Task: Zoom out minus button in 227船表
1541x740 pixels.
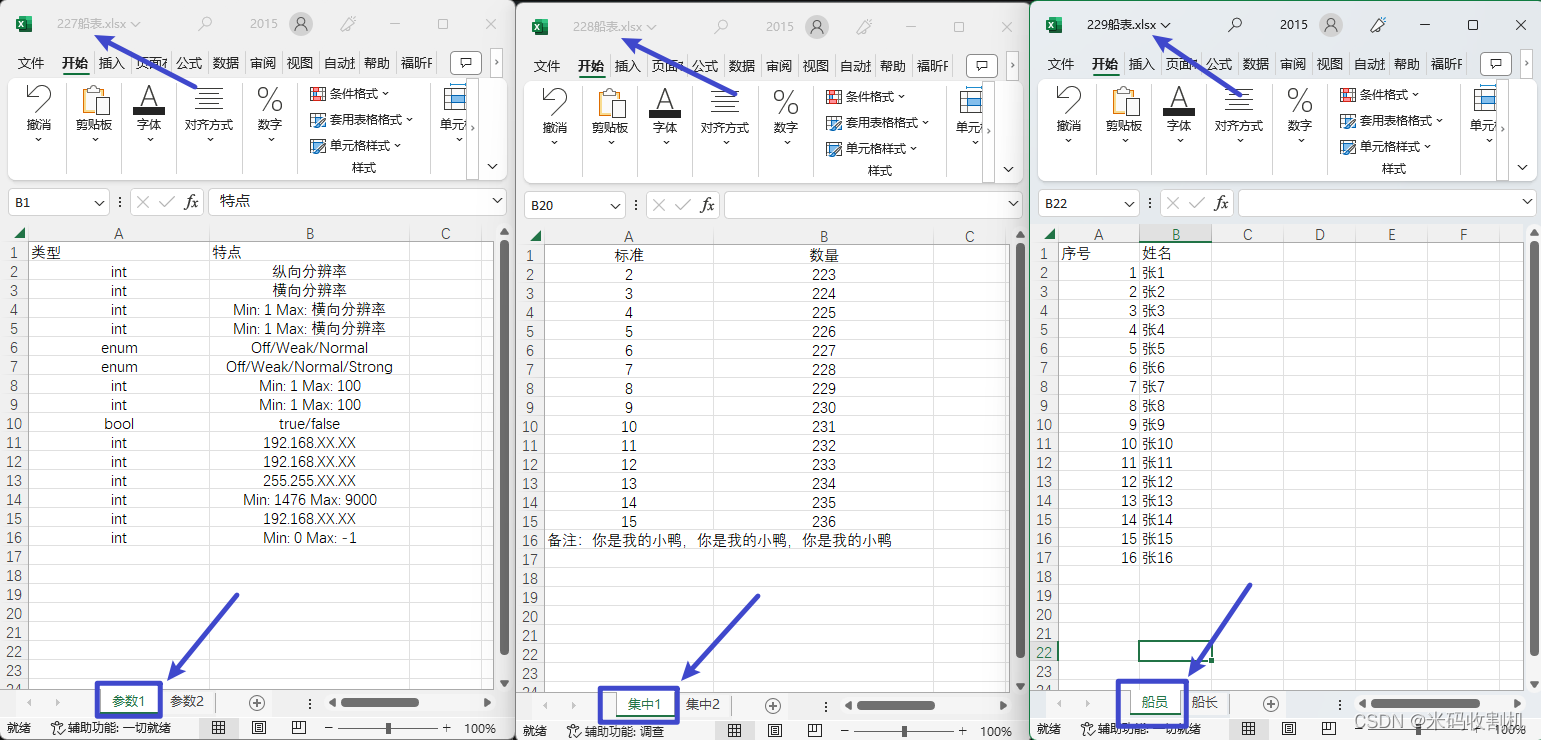Action: (327, 729)
